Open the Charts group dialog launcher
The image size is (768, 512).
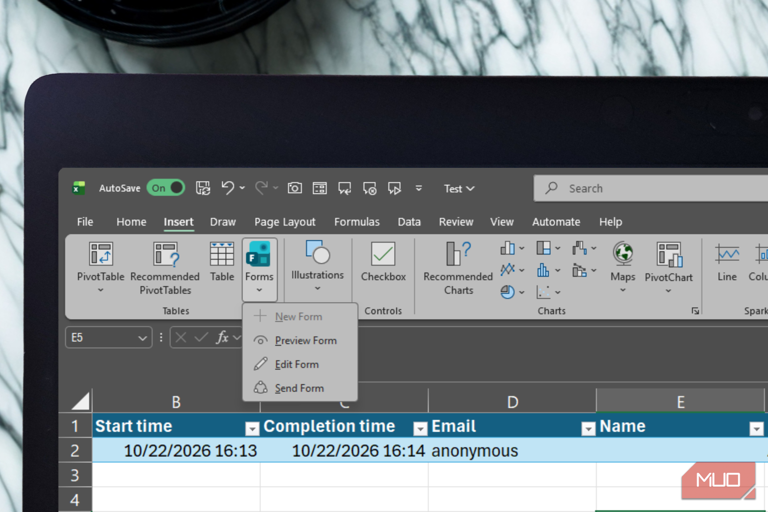[695, 311]
